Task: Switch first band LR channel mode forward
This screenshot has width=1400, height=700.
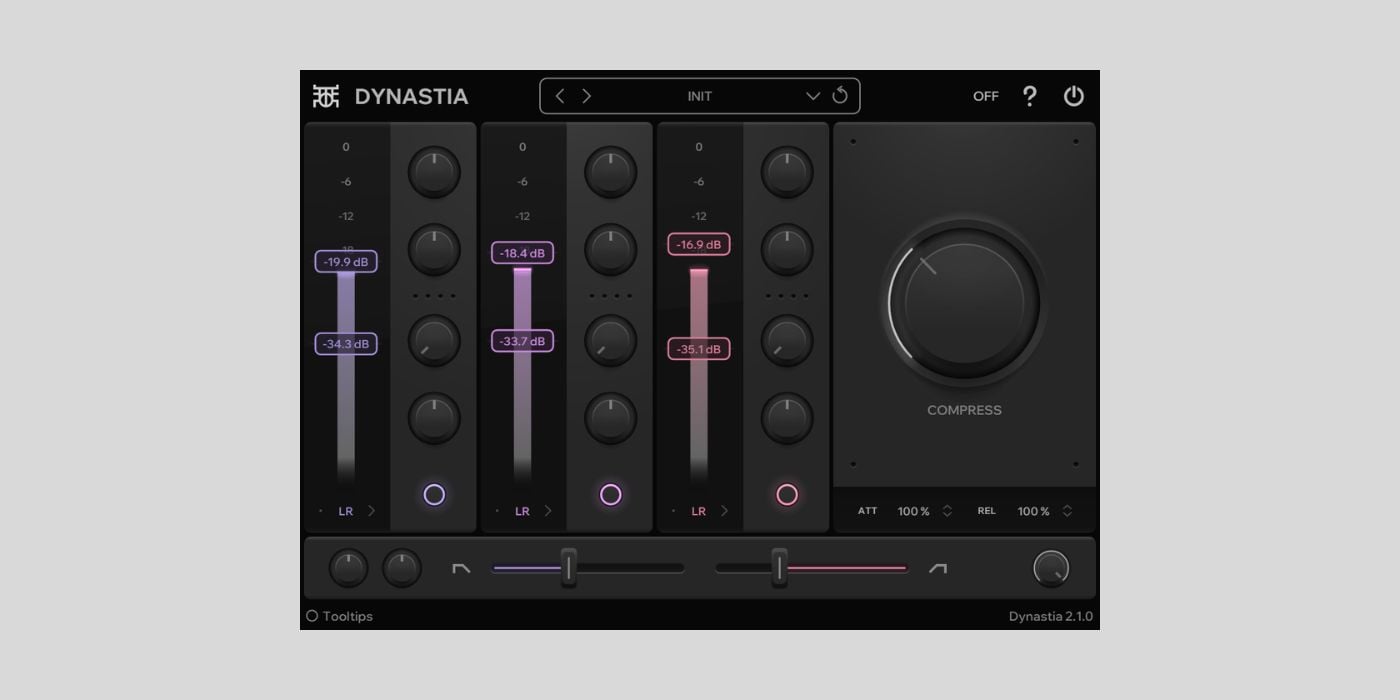Action: coord(372,511)
